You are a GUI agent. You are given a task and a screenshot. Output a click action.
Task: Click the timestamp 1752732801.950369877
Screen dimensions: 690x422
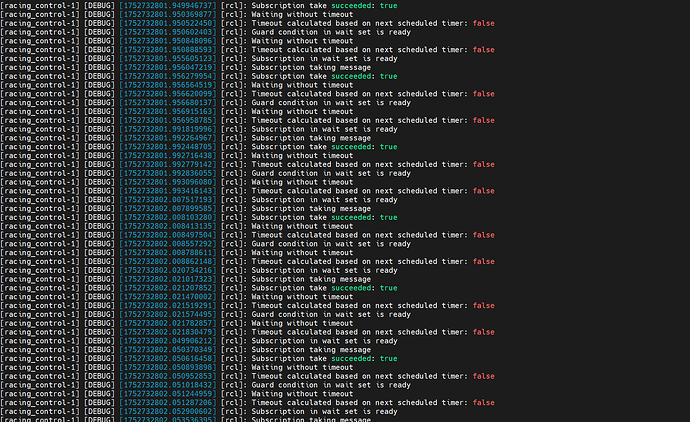click(167, 15)
